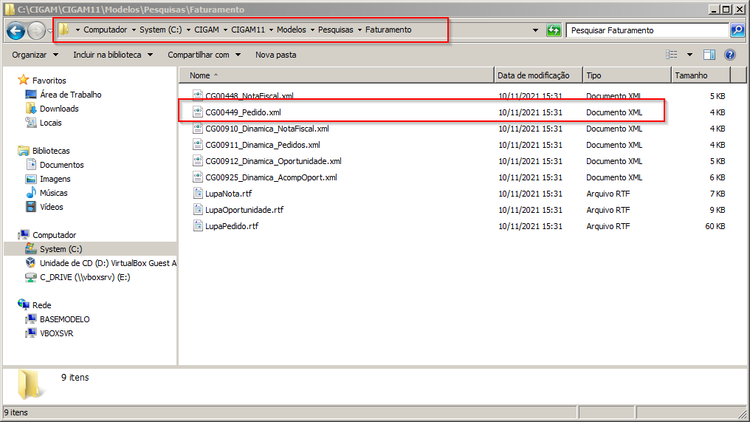The height and width of the screenshot is (422, 750).
Task: Sort by Data de modificação column
Action: pyautogui.click(x=538, y=75)
